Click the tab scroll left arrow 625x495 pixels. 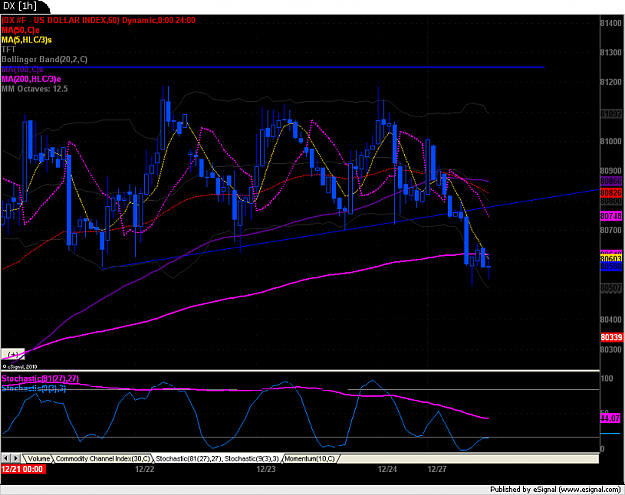point(6,458)
